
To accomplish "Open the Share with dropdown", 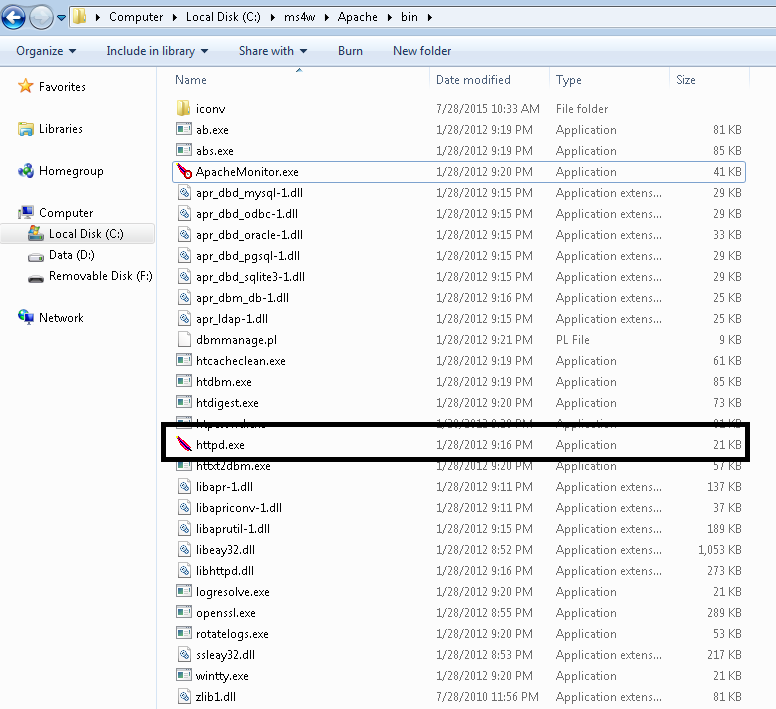I will (x=272, y=51).
